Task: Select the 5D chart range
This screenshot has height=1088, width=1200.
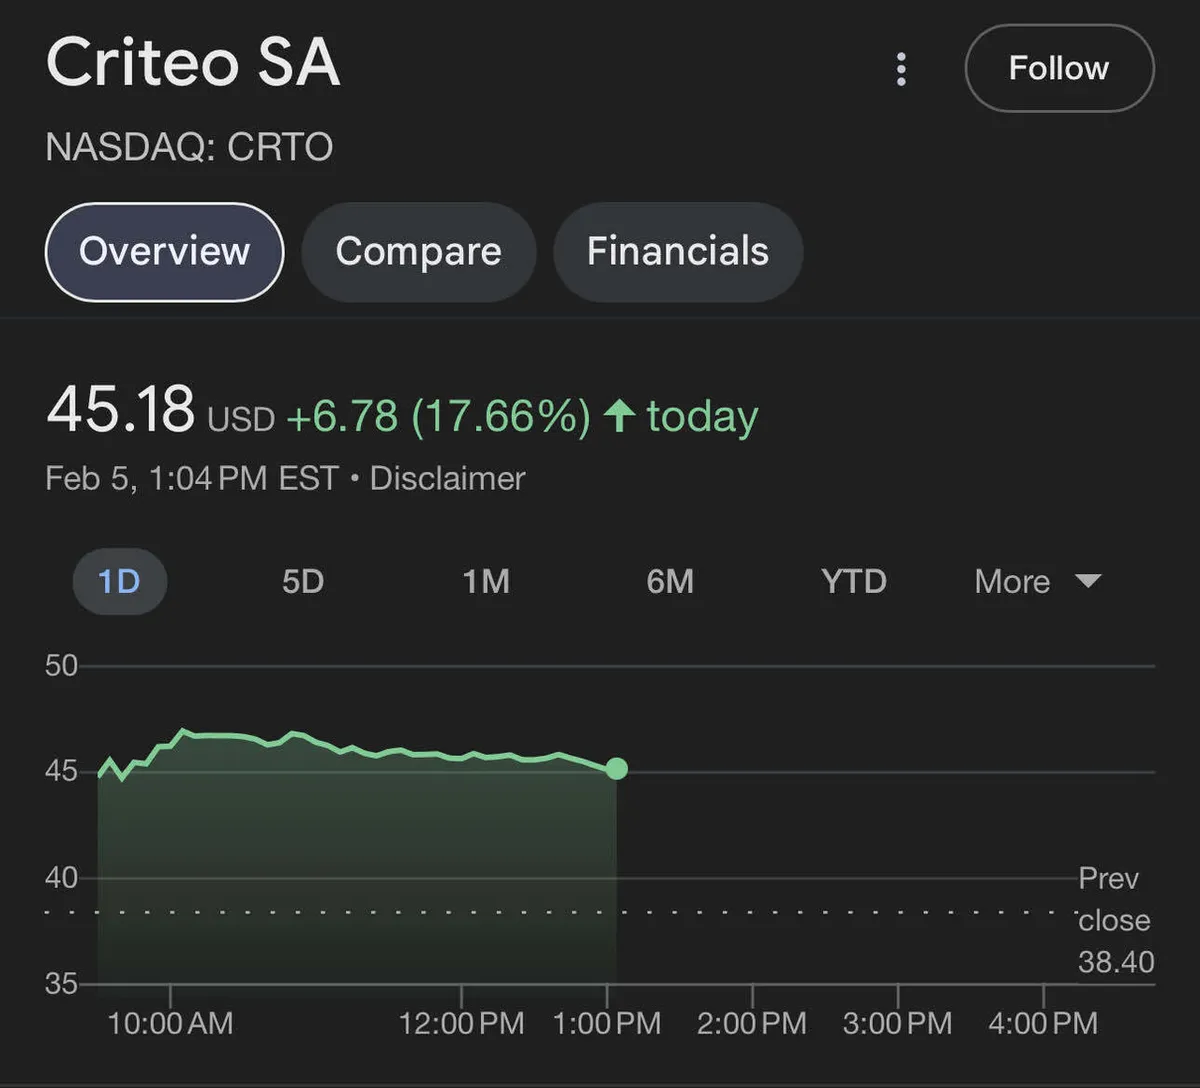Action: (x=302, y=581)
